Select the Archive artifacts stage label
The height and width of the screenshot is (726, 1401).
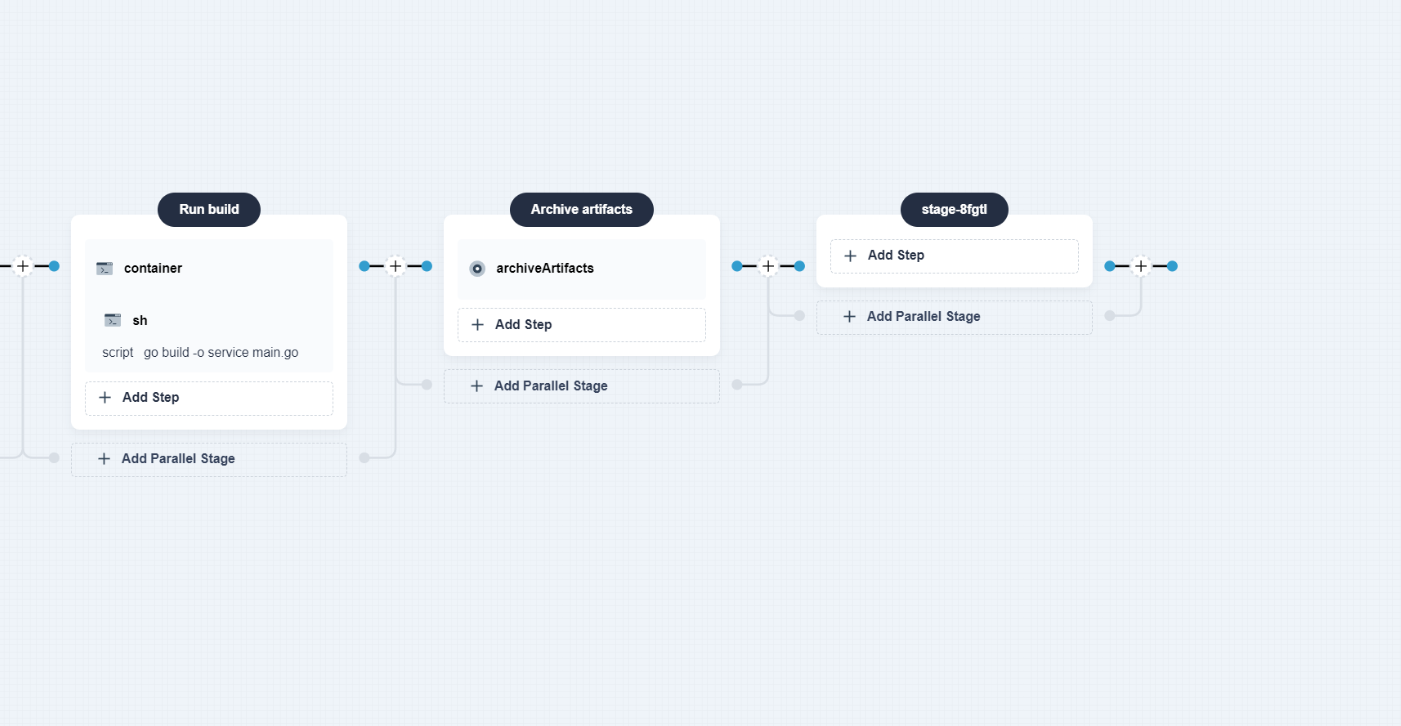[581, 210]
